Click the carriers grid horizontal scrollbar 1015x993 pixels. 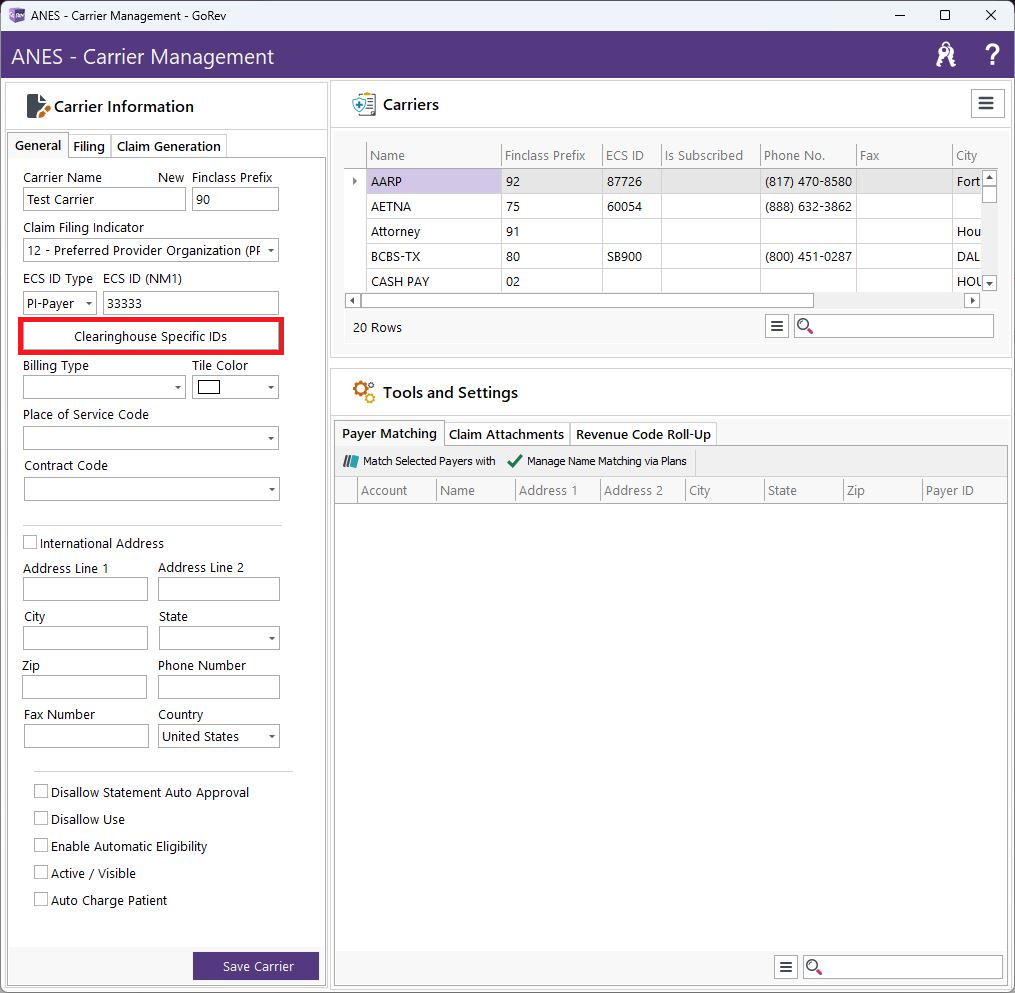point(587,300)
